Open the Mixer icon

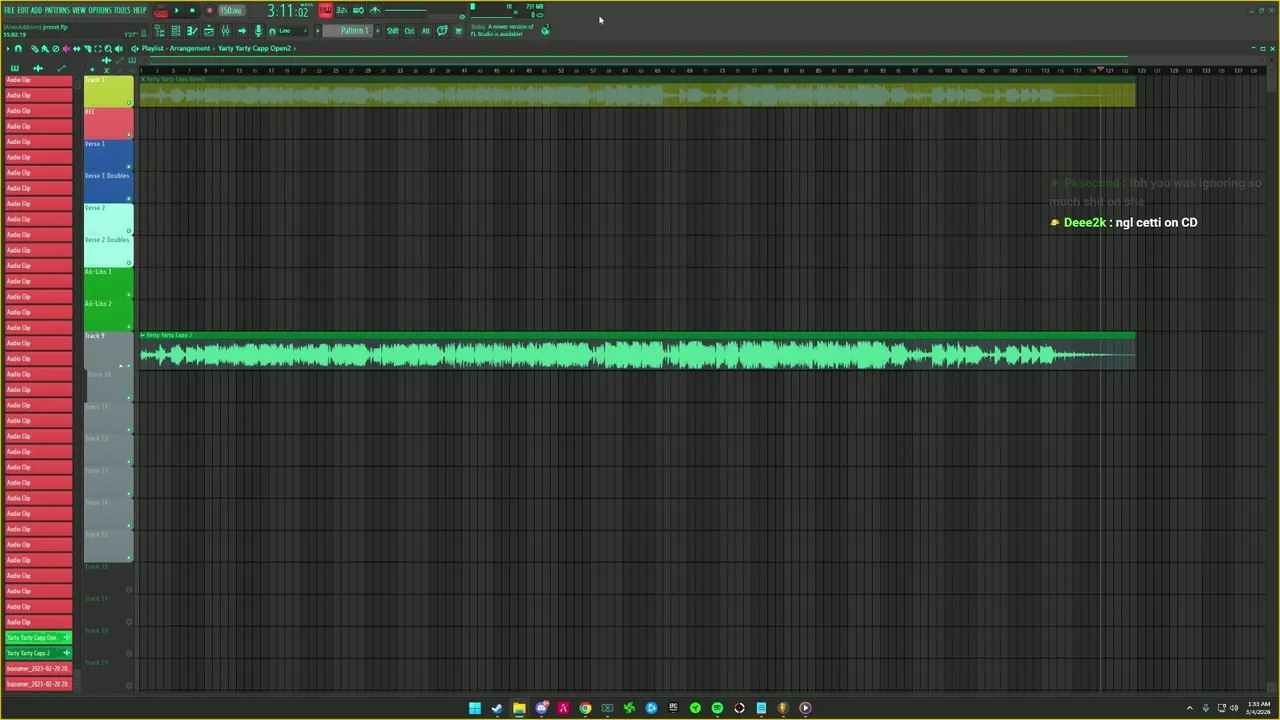tap(225, 31)
